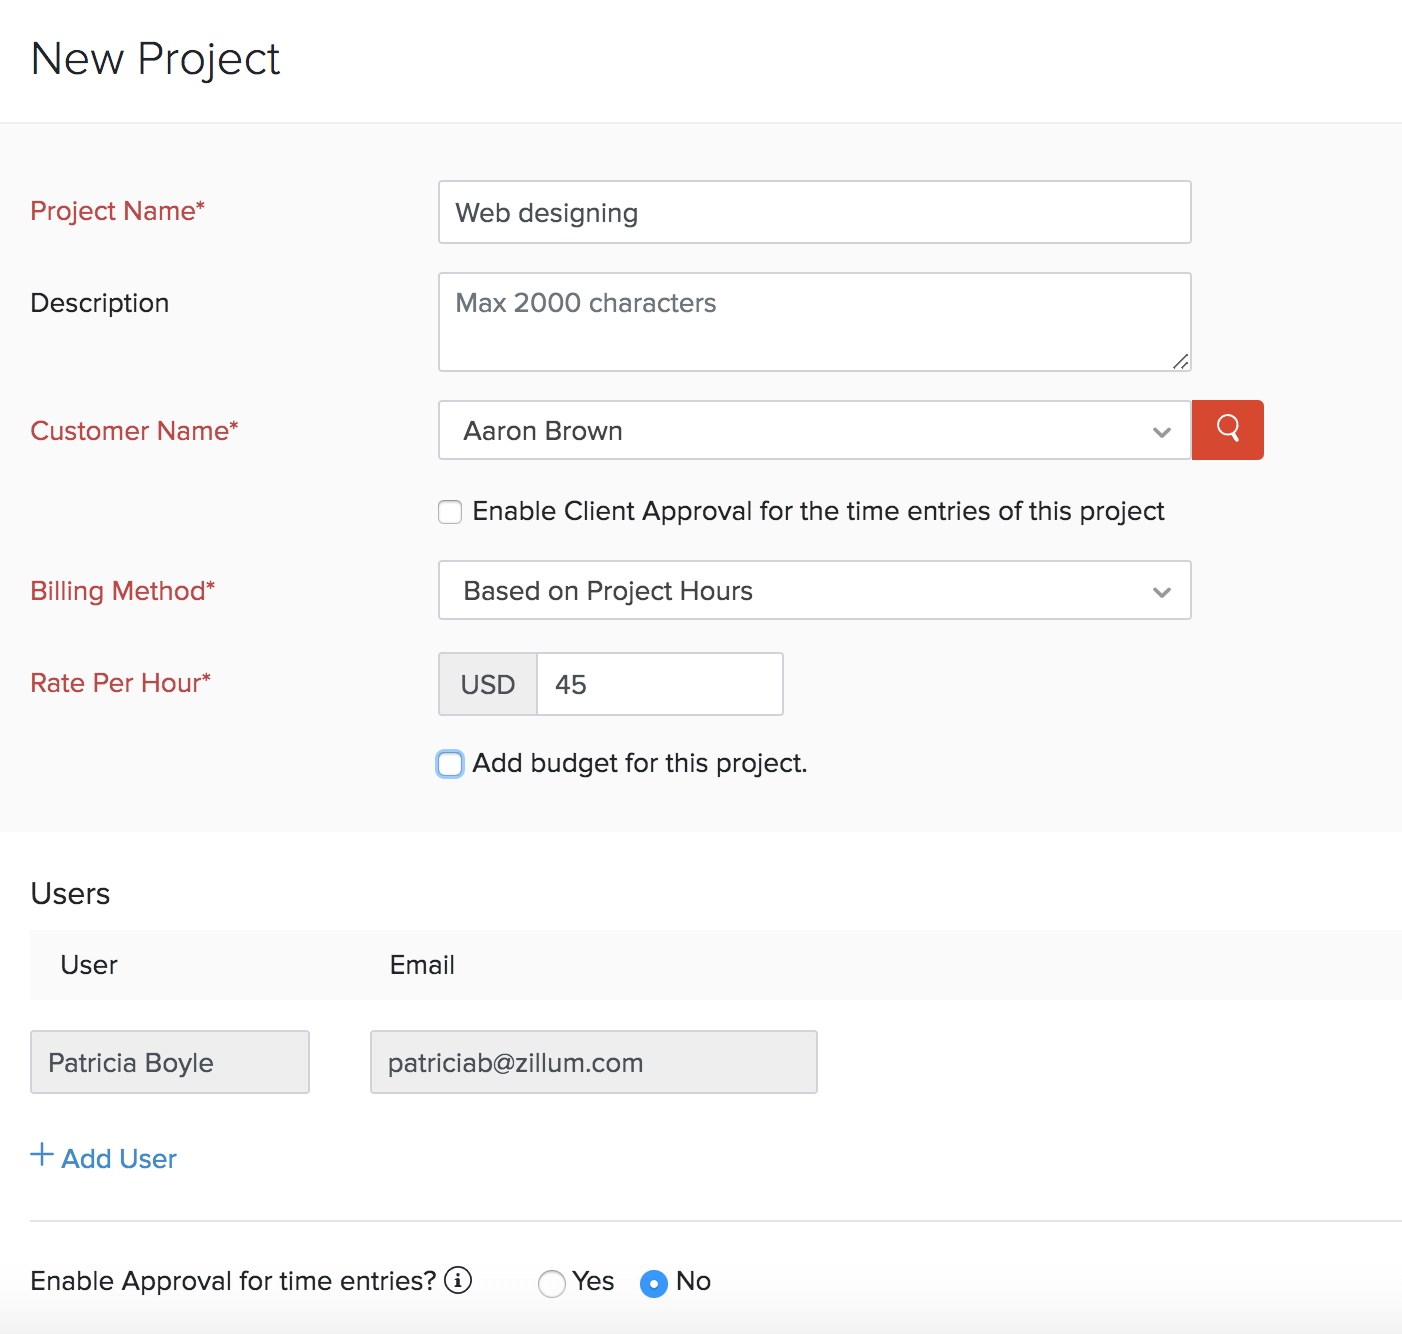Expand the Customer Name chevron arrow
Viewport: 1402px width, 1334px height.
point(1161,432)
